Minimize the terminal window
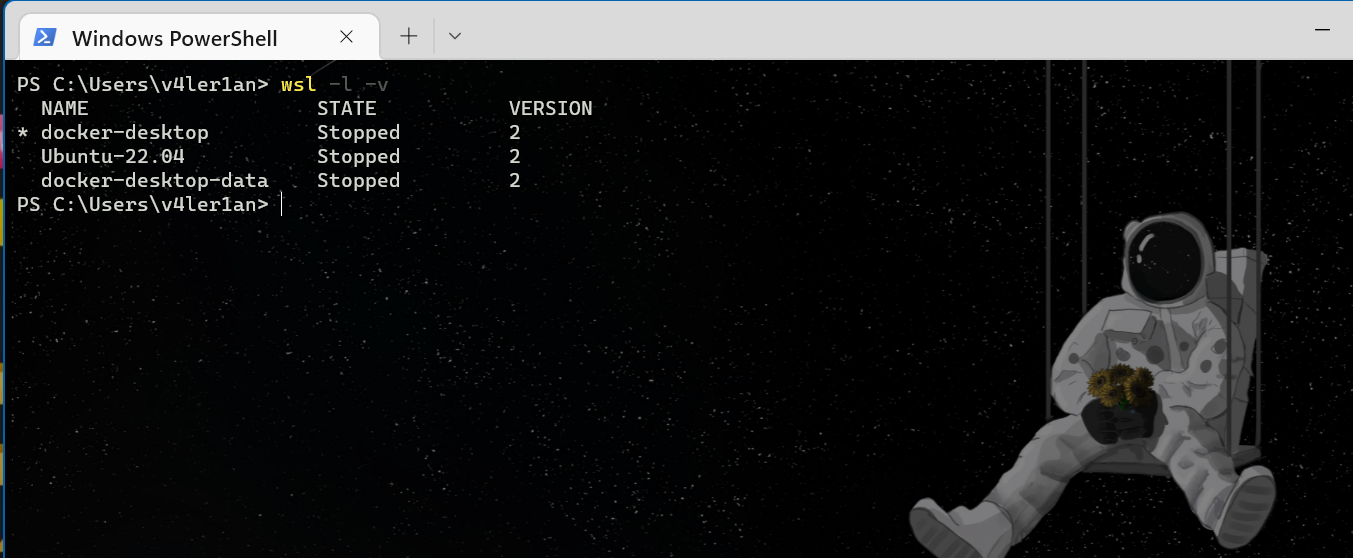 tap(1323, 31)
